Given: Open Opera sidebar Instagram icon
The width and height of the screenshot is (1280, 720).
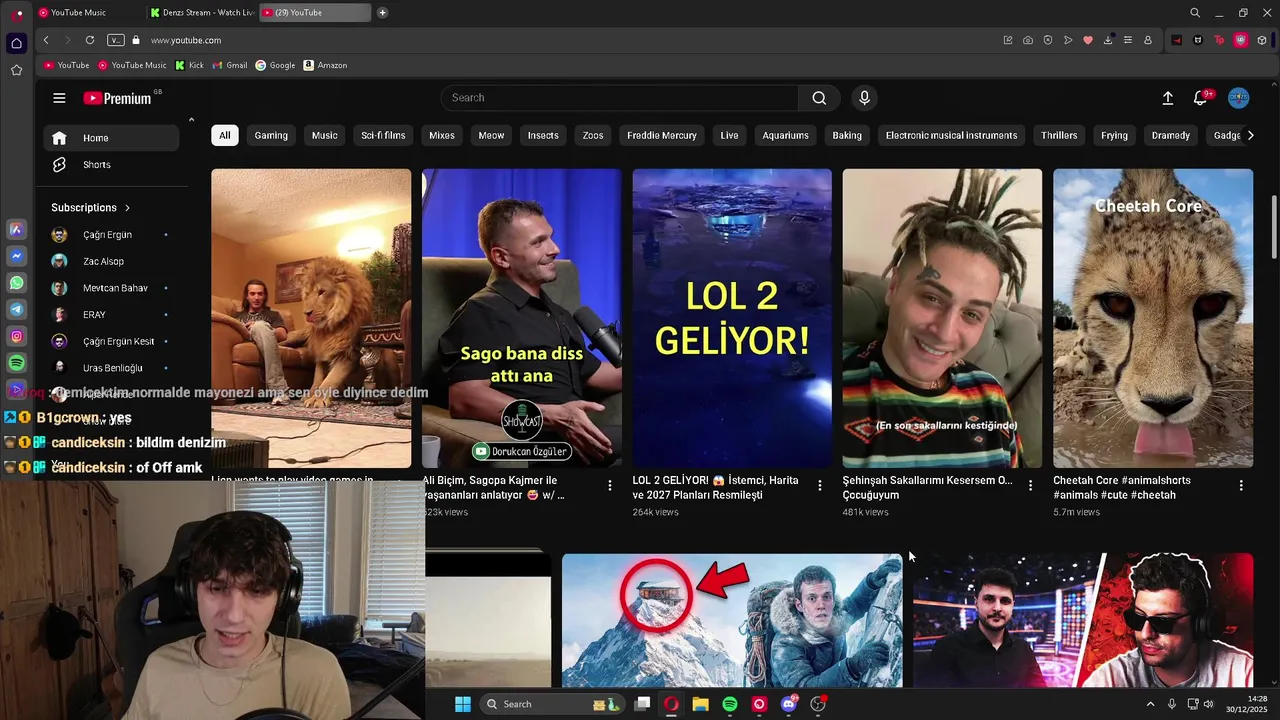Looking at the screenshot, I should (x=17, y=337).
